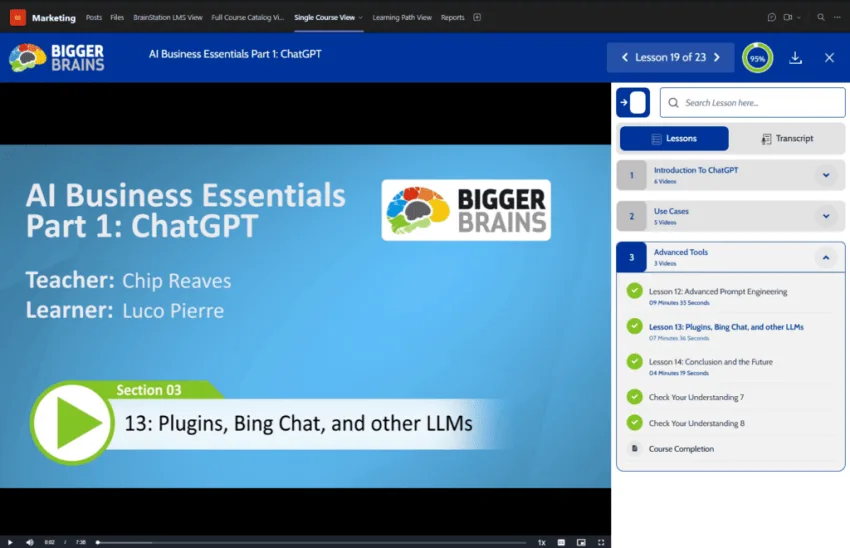Image resolution: width=850 pixels, height=548 pixels.
Task: Open the Posts tab
Action: [94, 17]
